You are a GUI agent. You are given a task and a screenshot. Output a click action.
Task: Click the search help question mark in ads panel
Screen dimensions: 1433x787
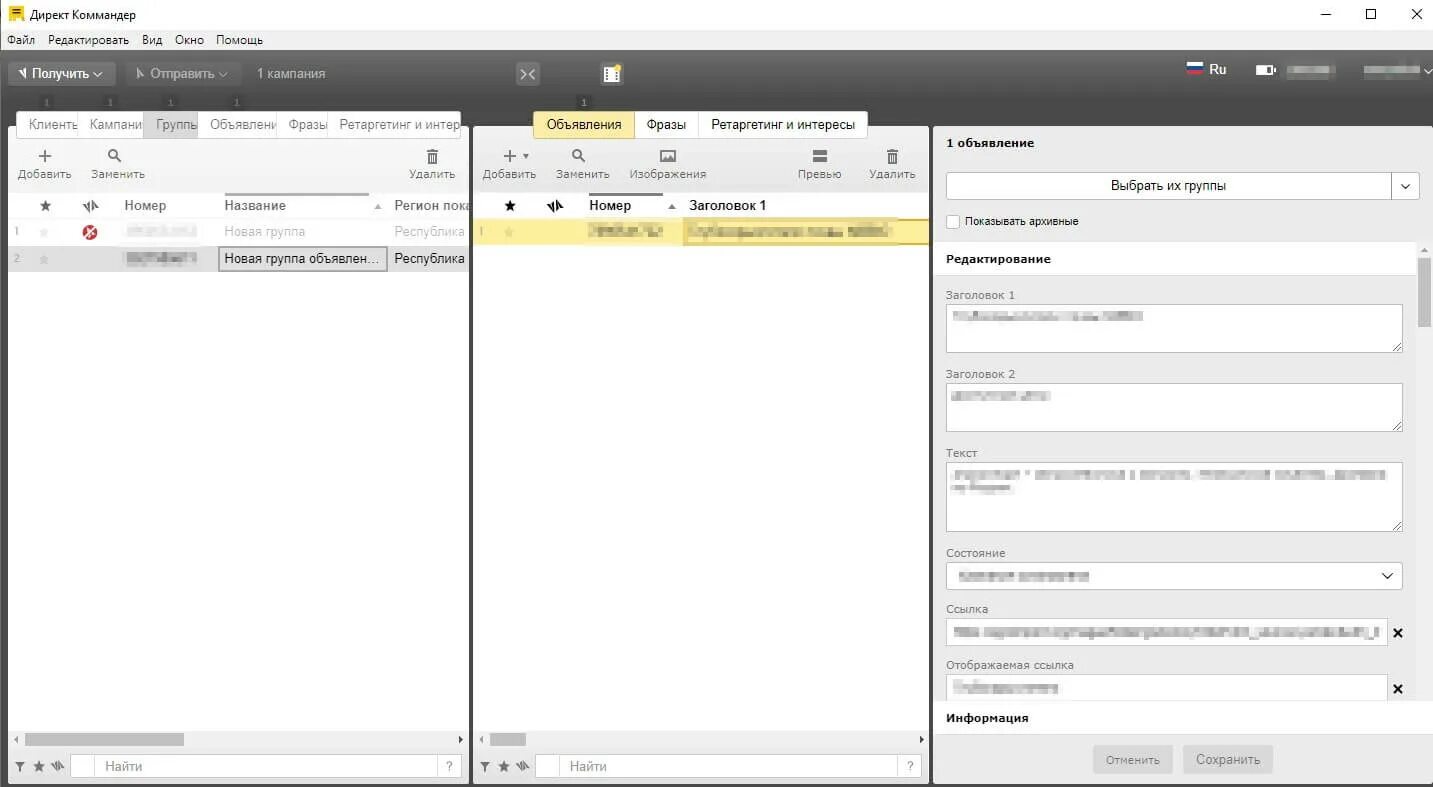point(910,767)
